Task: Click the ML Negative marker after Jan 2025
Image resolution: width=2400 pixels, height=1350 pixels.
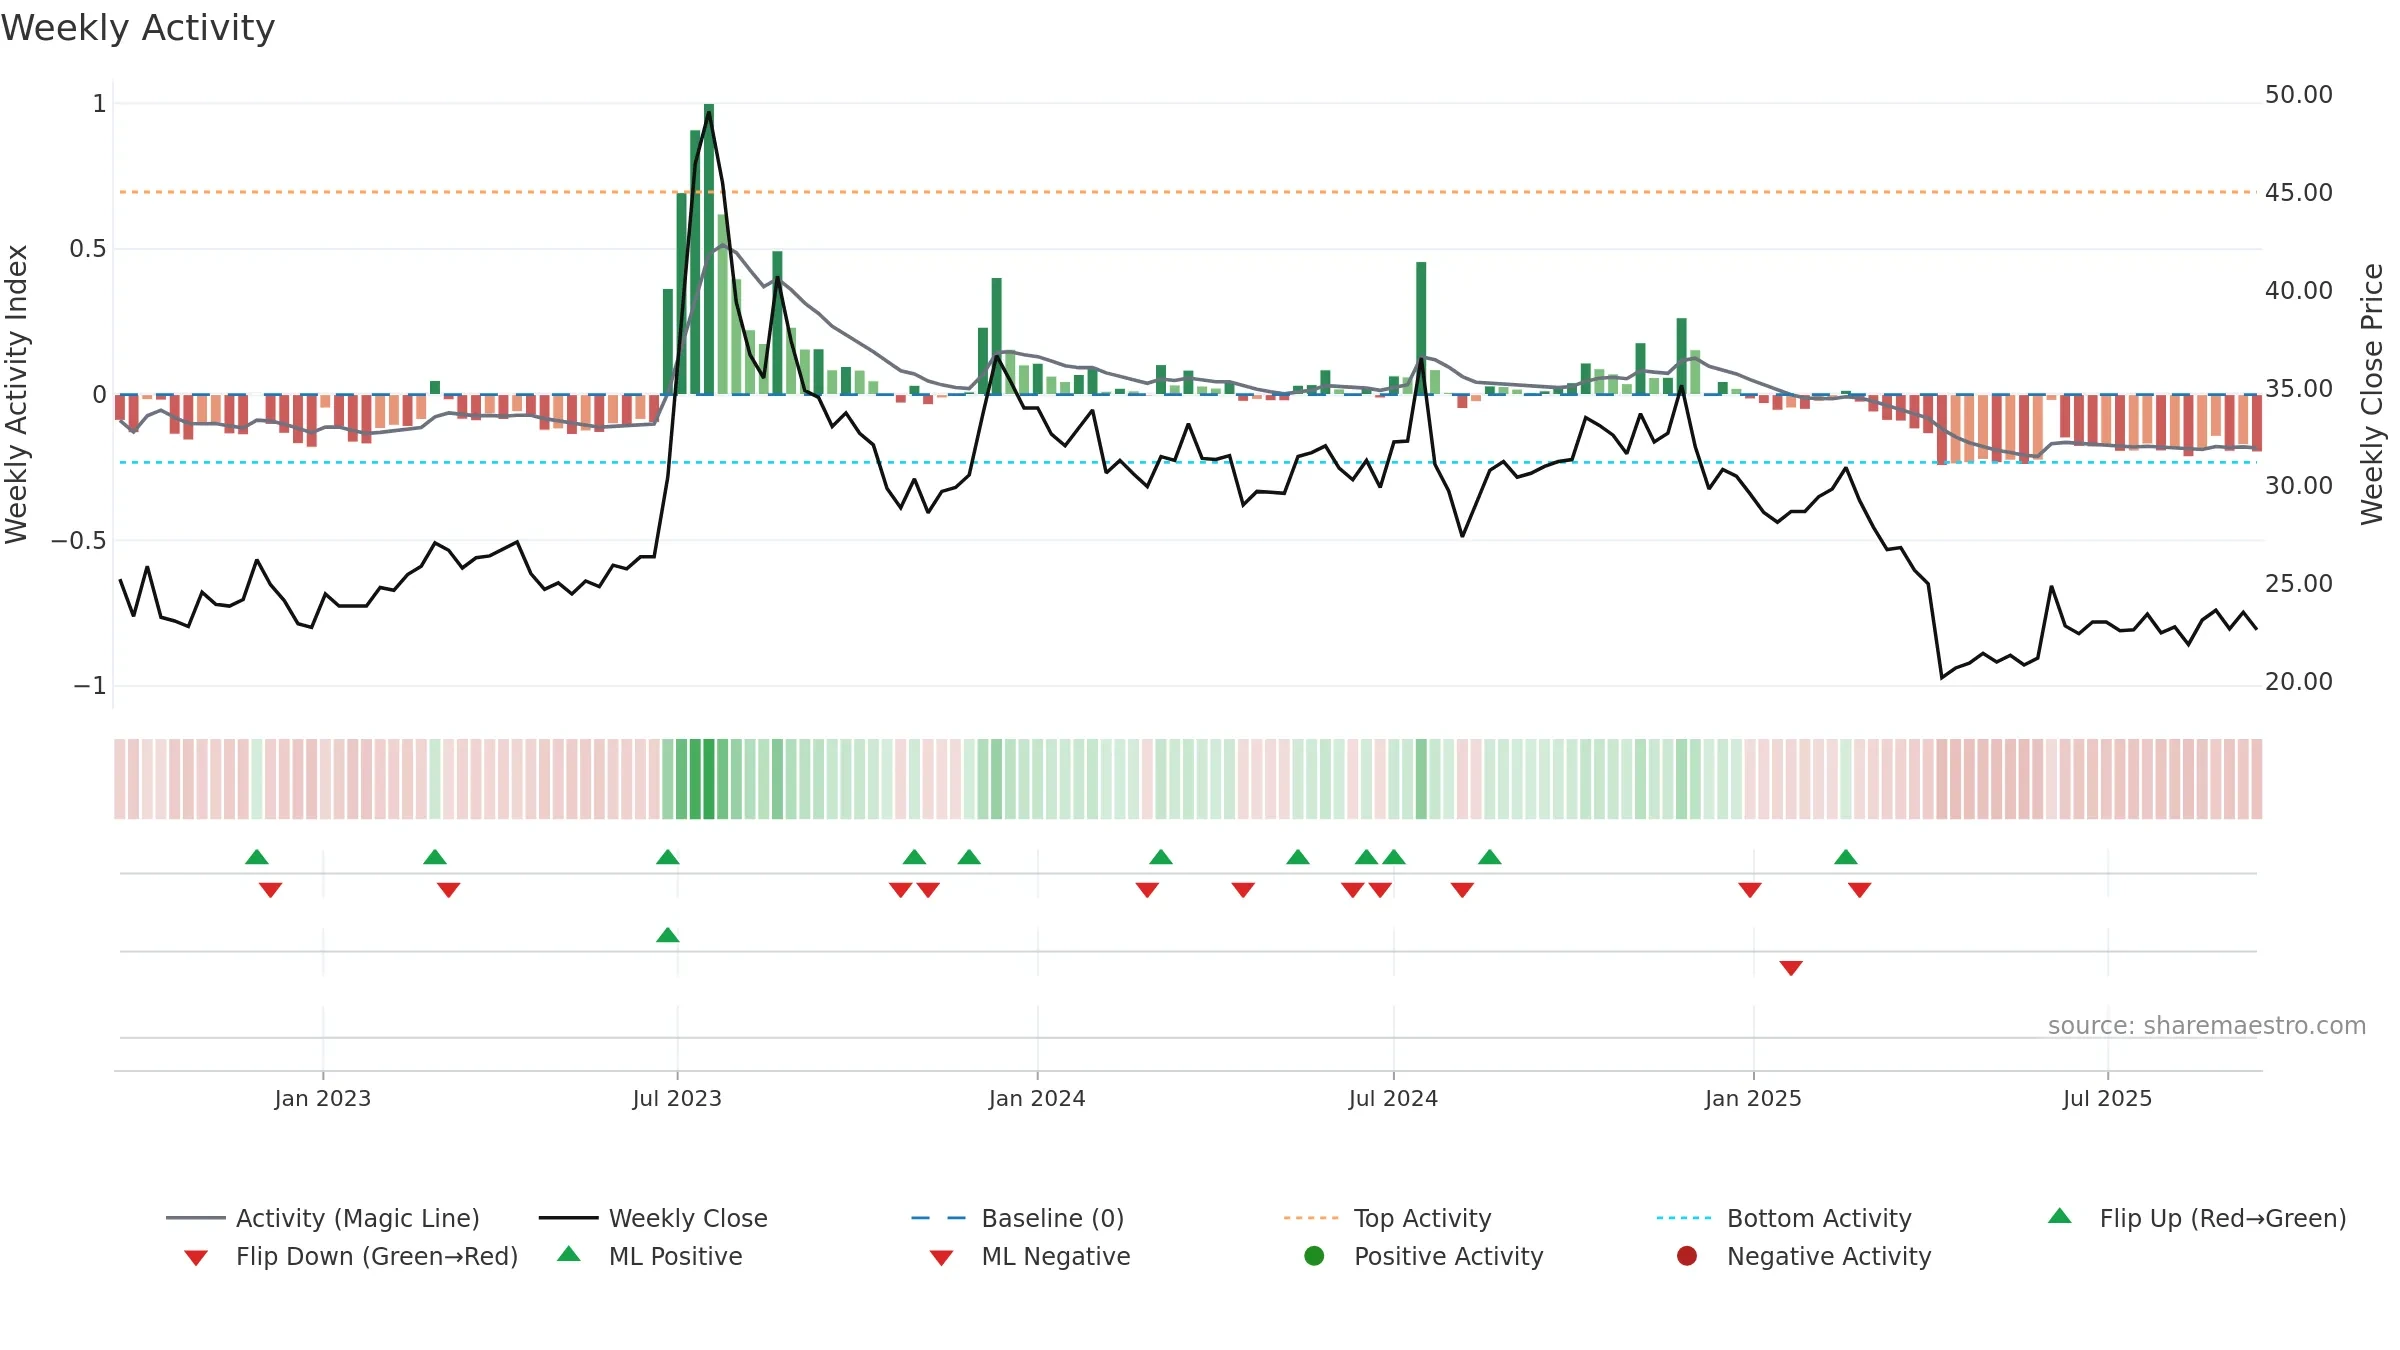Action: pos(1791,968)
